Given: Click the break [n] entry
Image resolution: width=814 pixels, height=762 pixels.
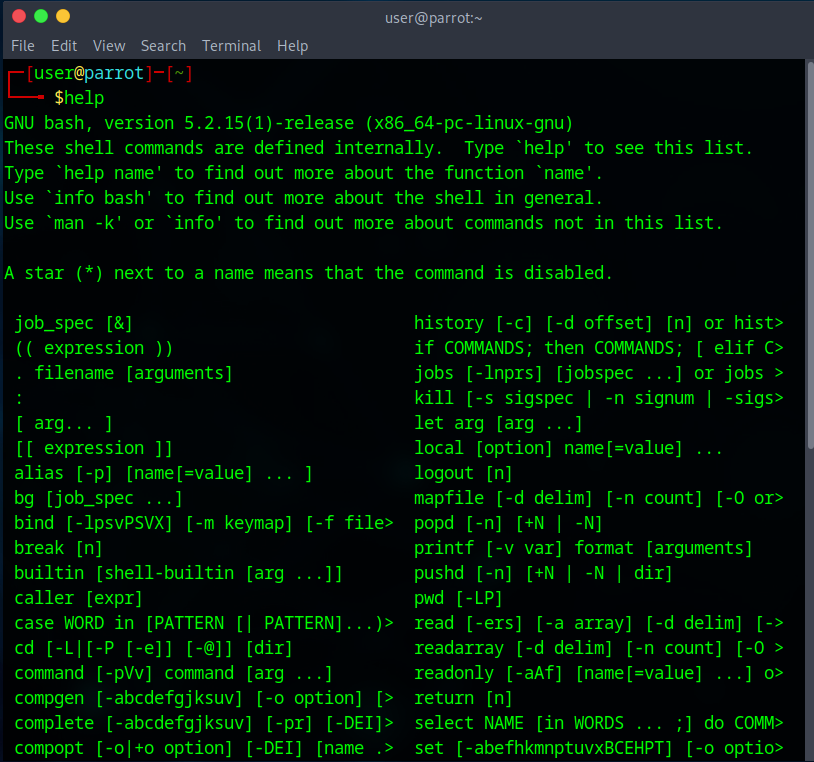Looking at the screenshot, I should (x=58, y=548).
